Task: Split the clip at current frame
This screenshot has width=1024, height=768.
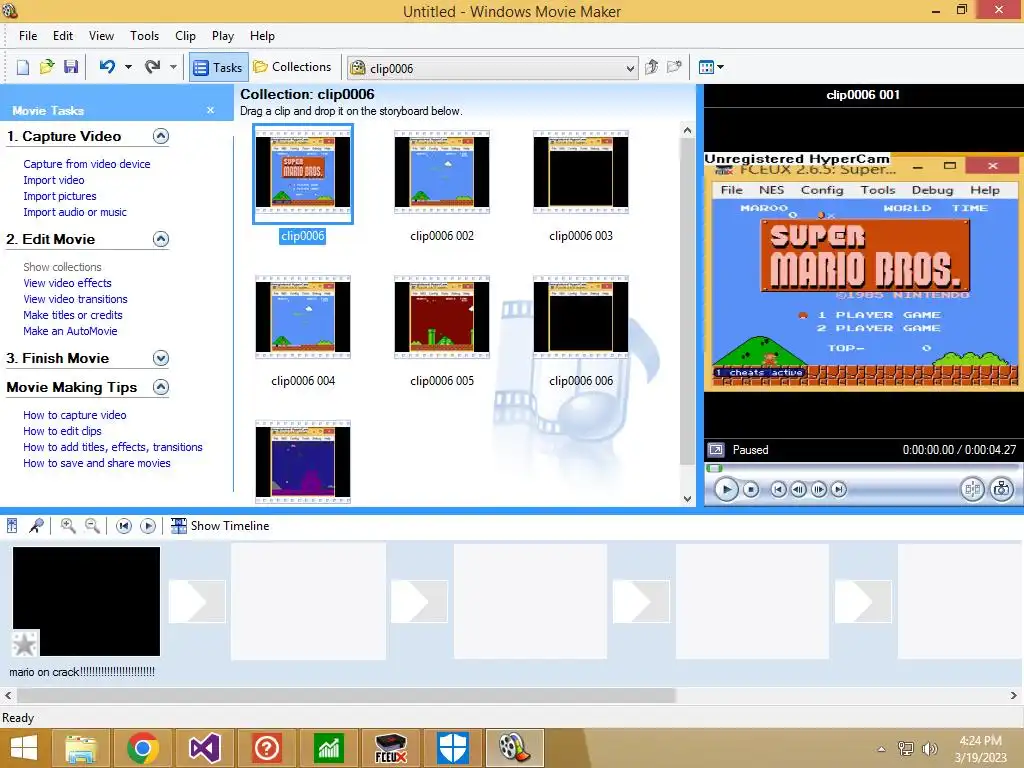Action: 972,489
